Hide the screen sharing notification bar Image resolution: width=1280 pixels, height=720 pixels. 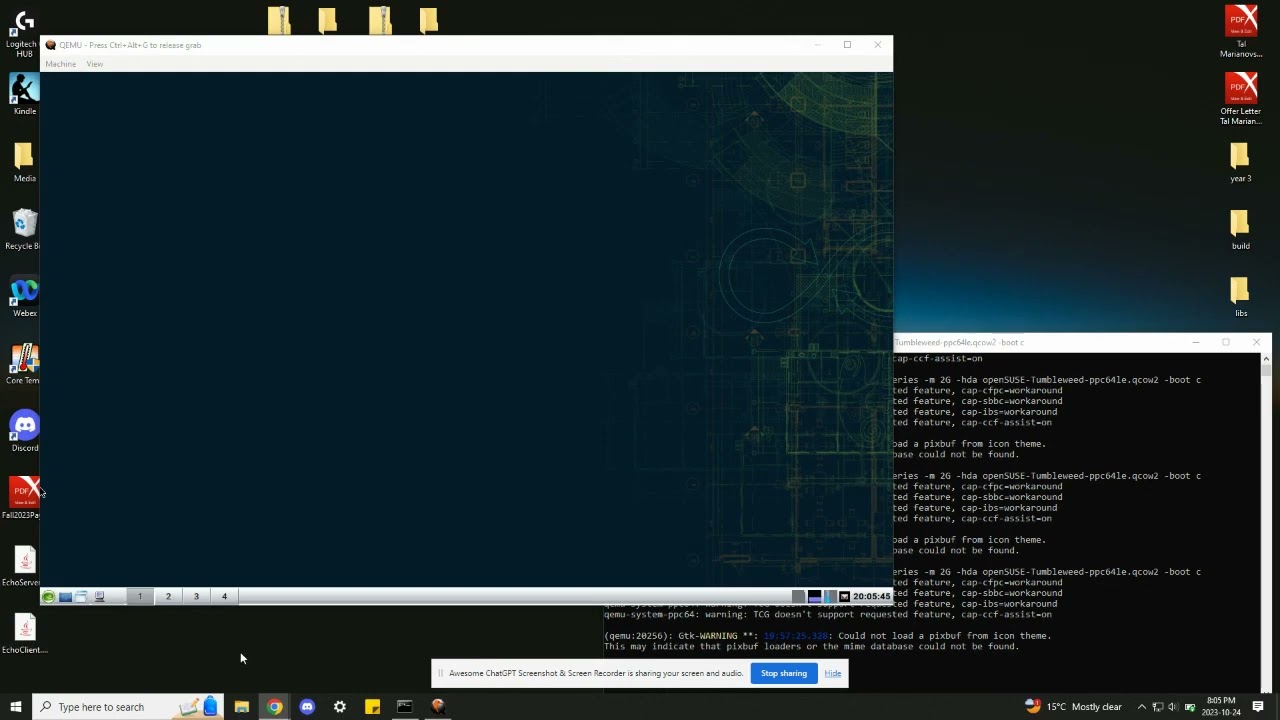[x=833, y=673]
